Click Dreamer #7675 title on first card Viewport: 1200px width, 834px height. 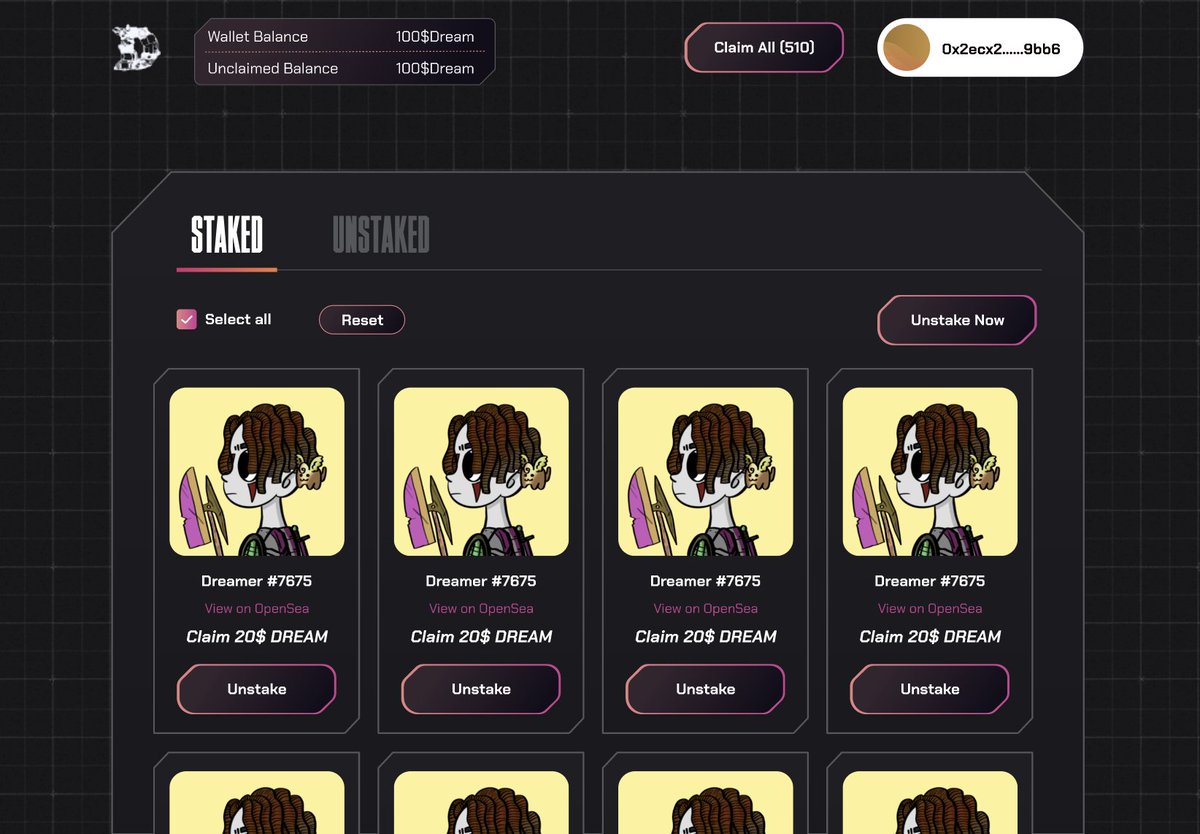(x=257, y=581)
